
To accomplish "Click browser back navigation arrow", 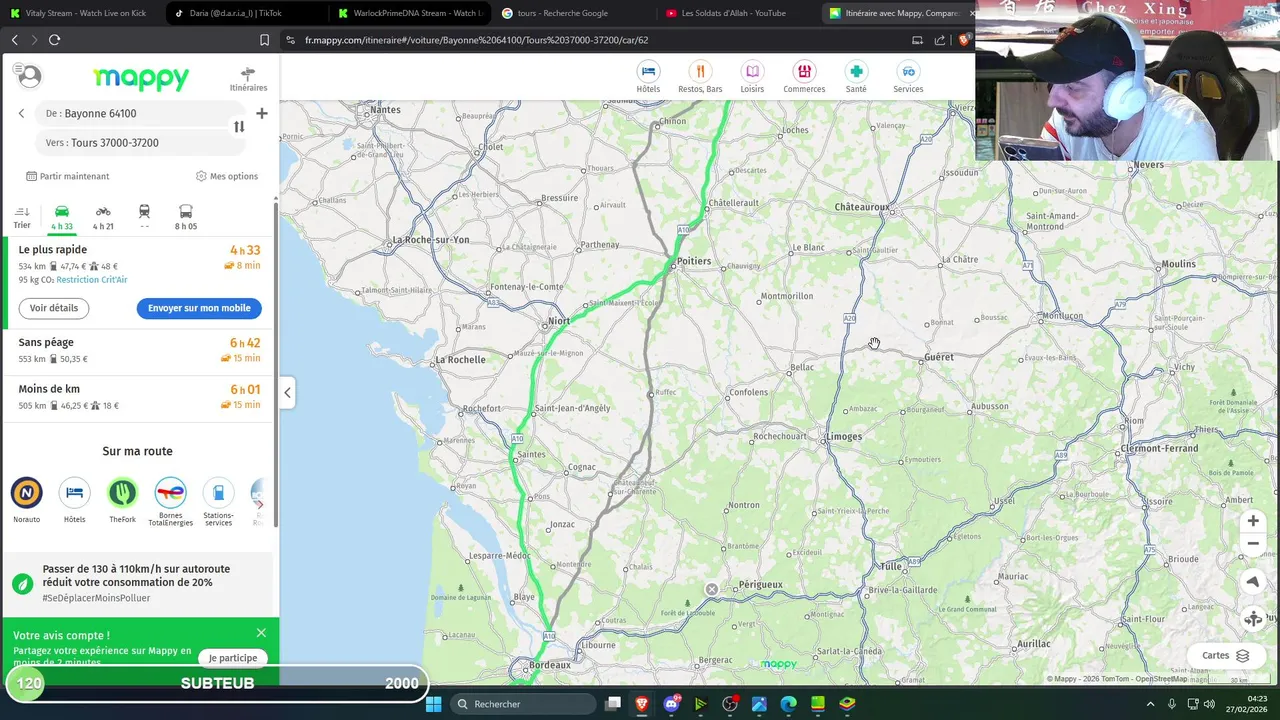I will click(x=14, y=40).
